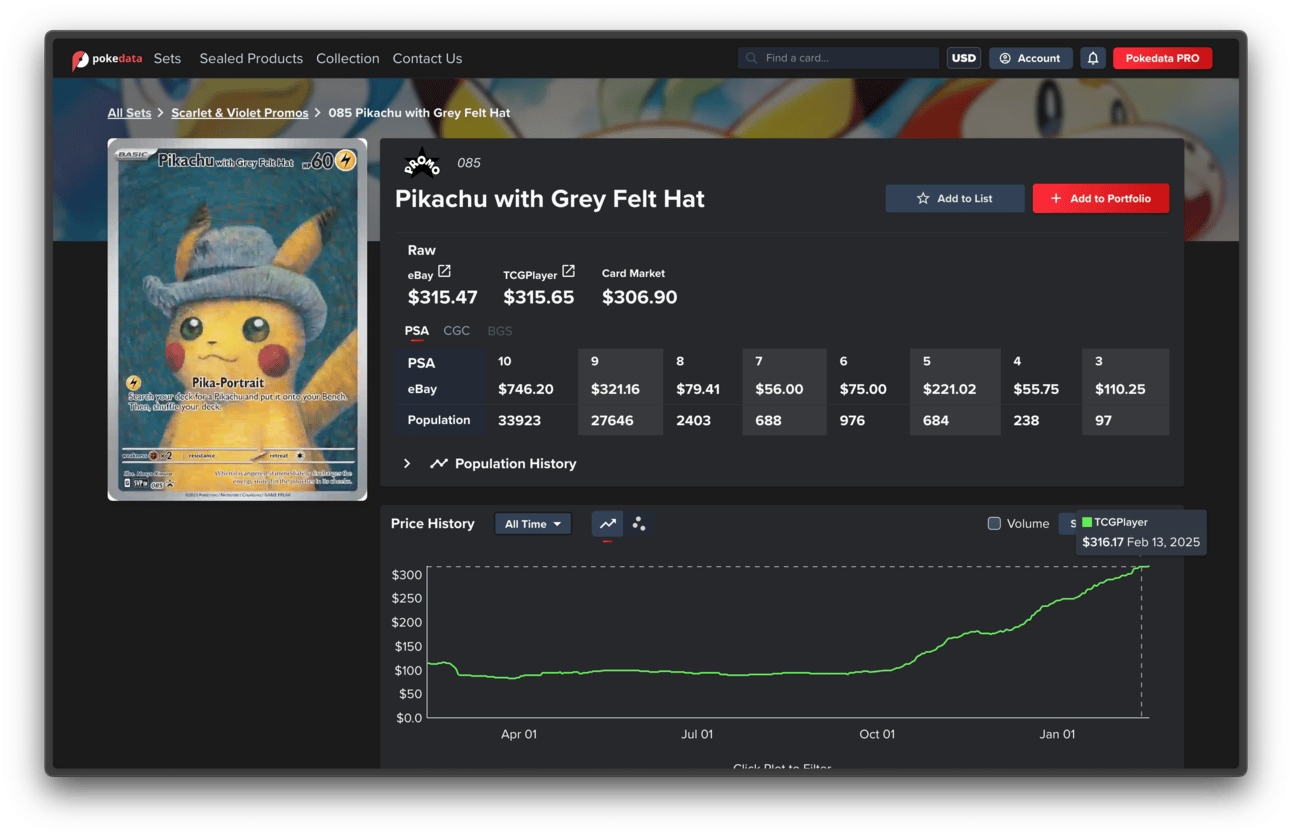Open Sealed Products page
Image resolution: width=1292 pixels, height=836 pixels.
251,59
